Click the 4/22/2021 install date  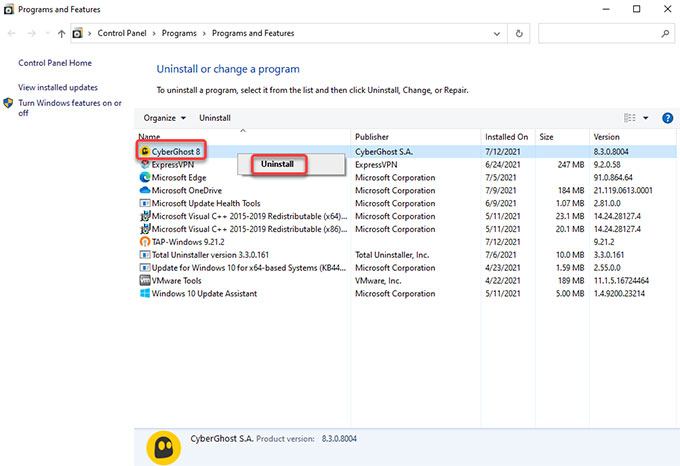(x=503, y=280)
